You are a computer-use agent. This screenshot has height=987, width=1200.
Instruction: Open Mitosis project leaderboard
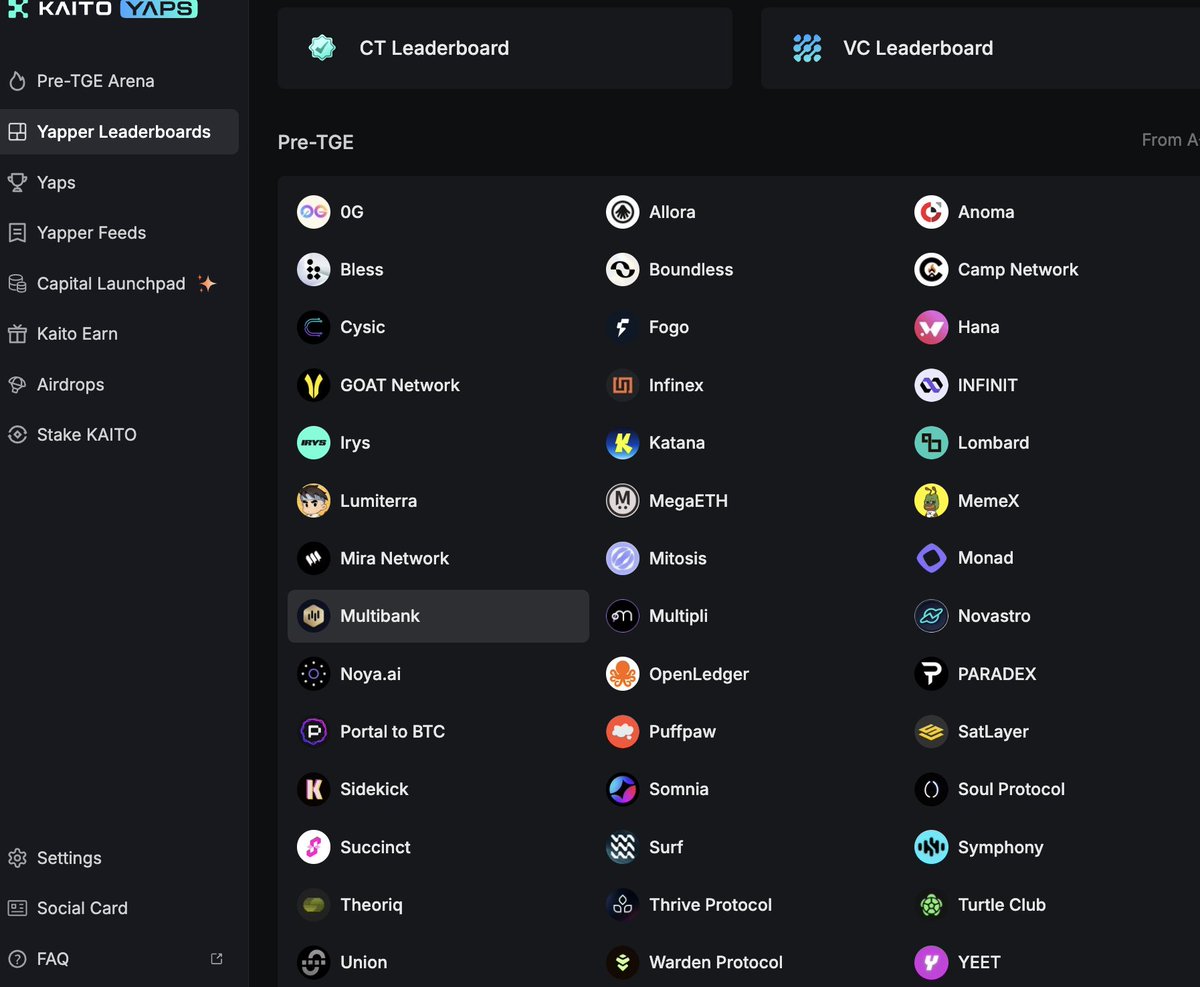[747, 558]
